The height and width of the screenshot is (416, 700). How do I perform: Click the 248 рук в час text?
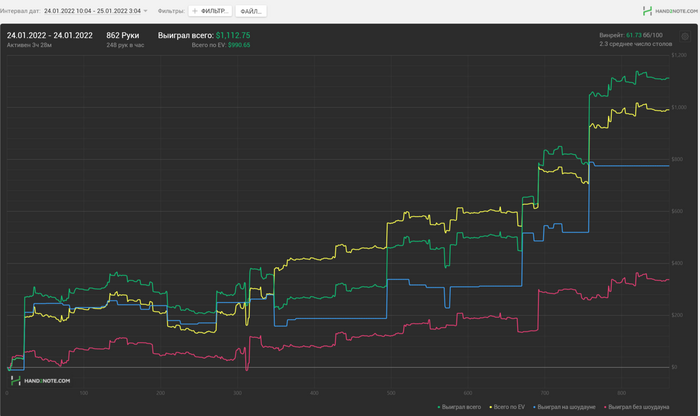point(125,45)
